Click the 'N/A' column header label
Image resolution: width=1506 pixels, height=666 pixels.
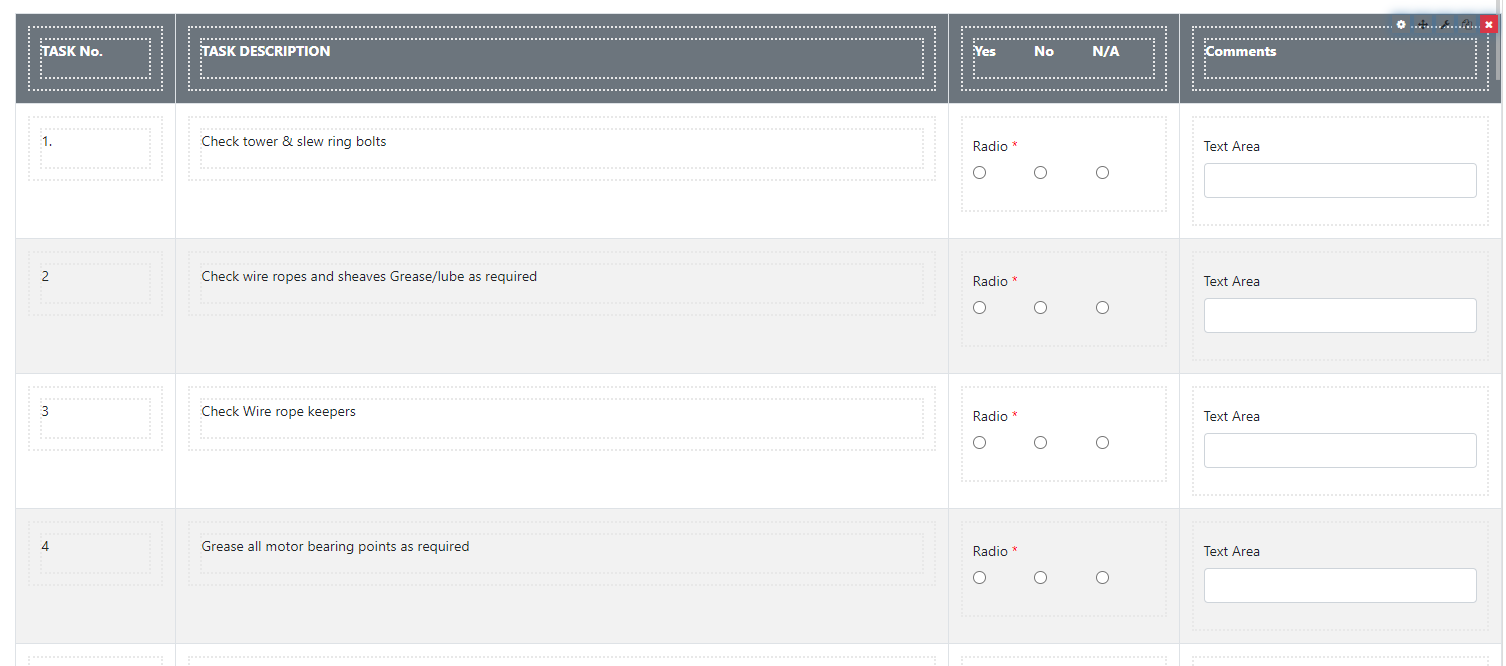[1106, 51]
